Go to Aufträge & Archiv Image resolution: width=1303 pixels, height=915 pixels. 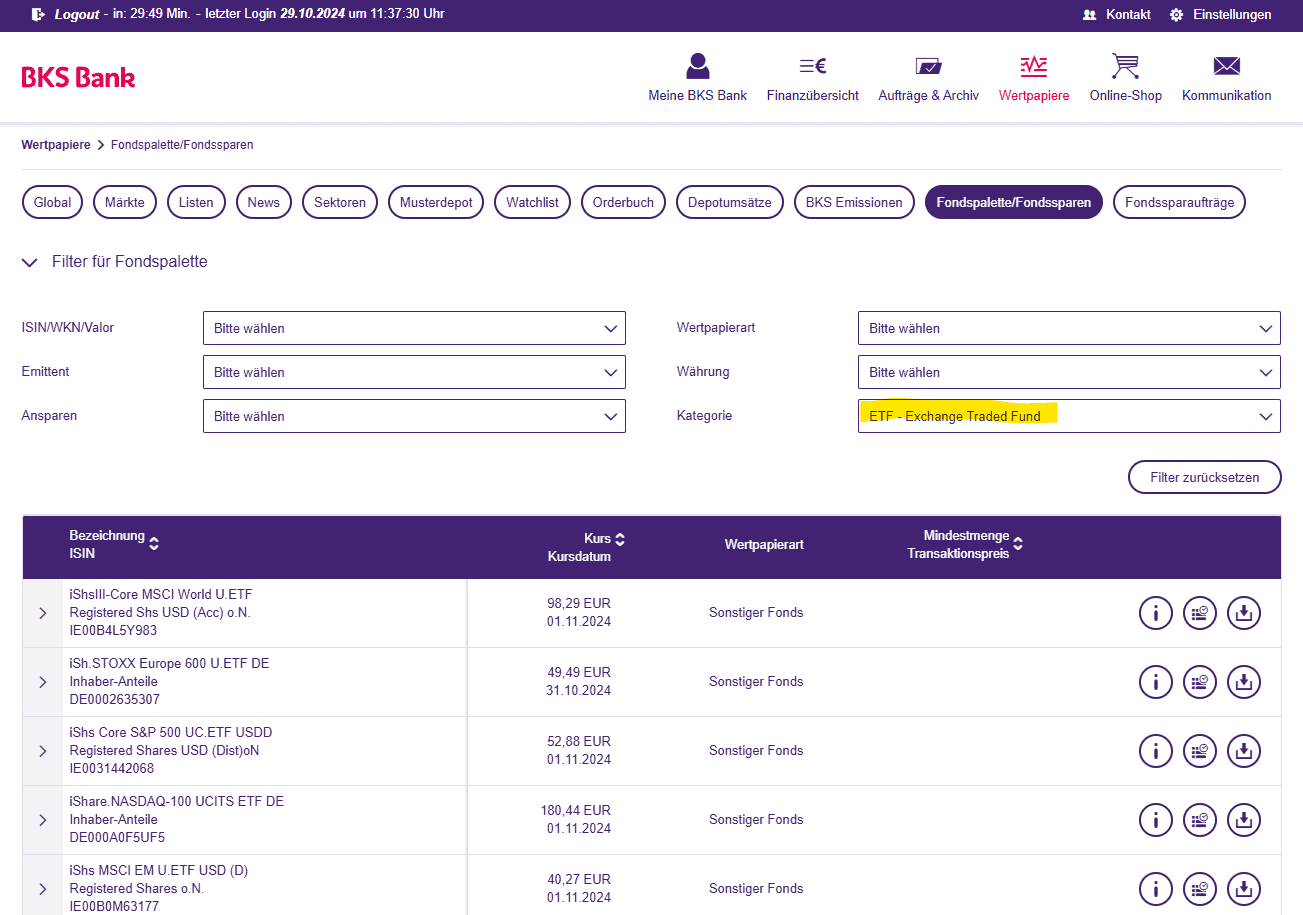(928, 77)
